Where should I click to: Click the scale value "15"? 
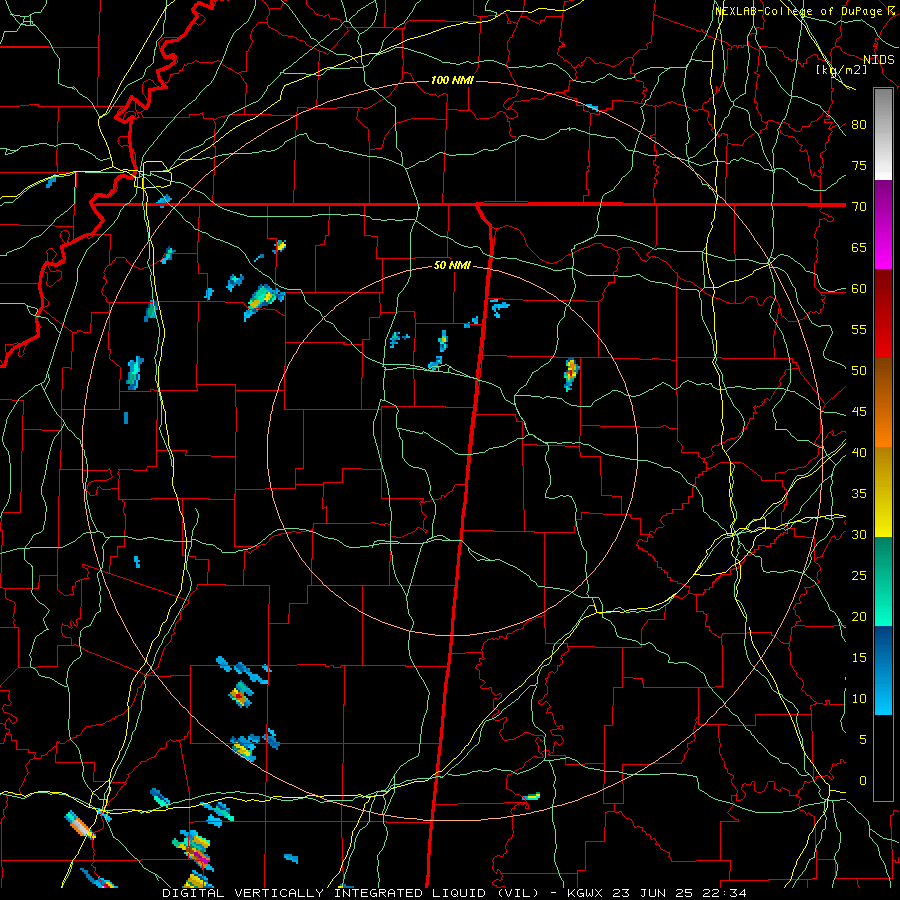859,658
